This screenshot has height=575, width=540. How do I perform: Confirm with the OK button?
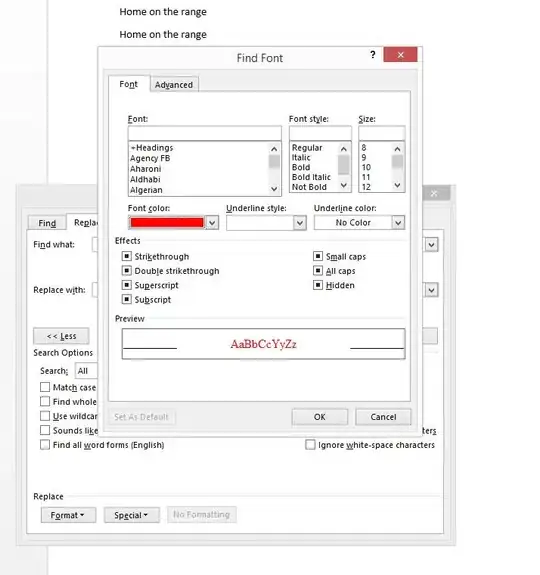(x=320, y=417)
